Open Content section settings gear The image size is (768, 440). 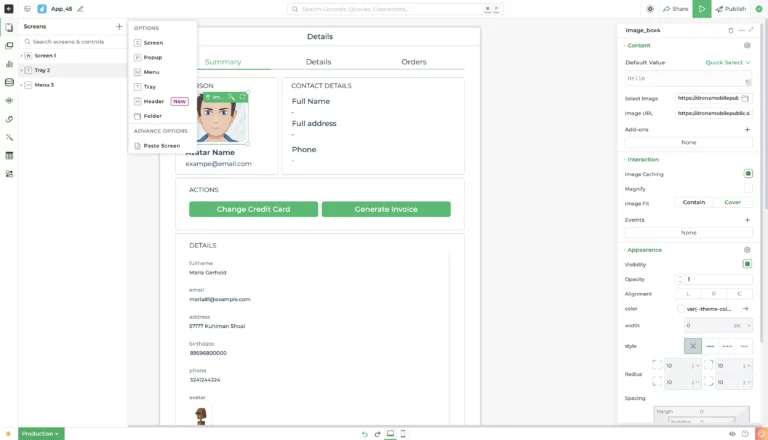click(x=747, y=45)
